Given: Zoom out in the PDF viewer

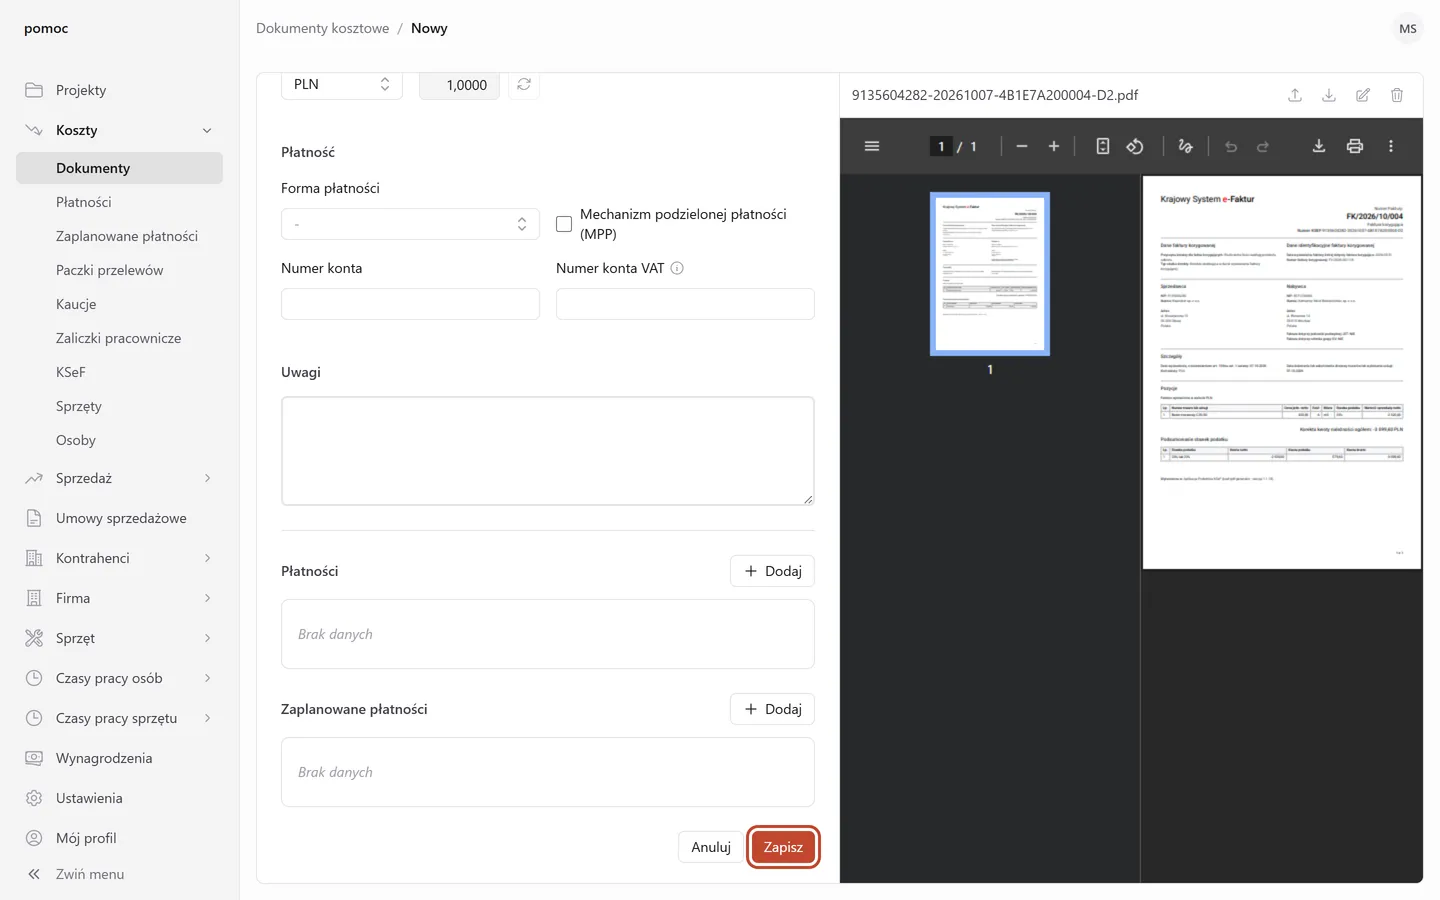Looking at the screenshot, I should click(x=1022, y=146).
